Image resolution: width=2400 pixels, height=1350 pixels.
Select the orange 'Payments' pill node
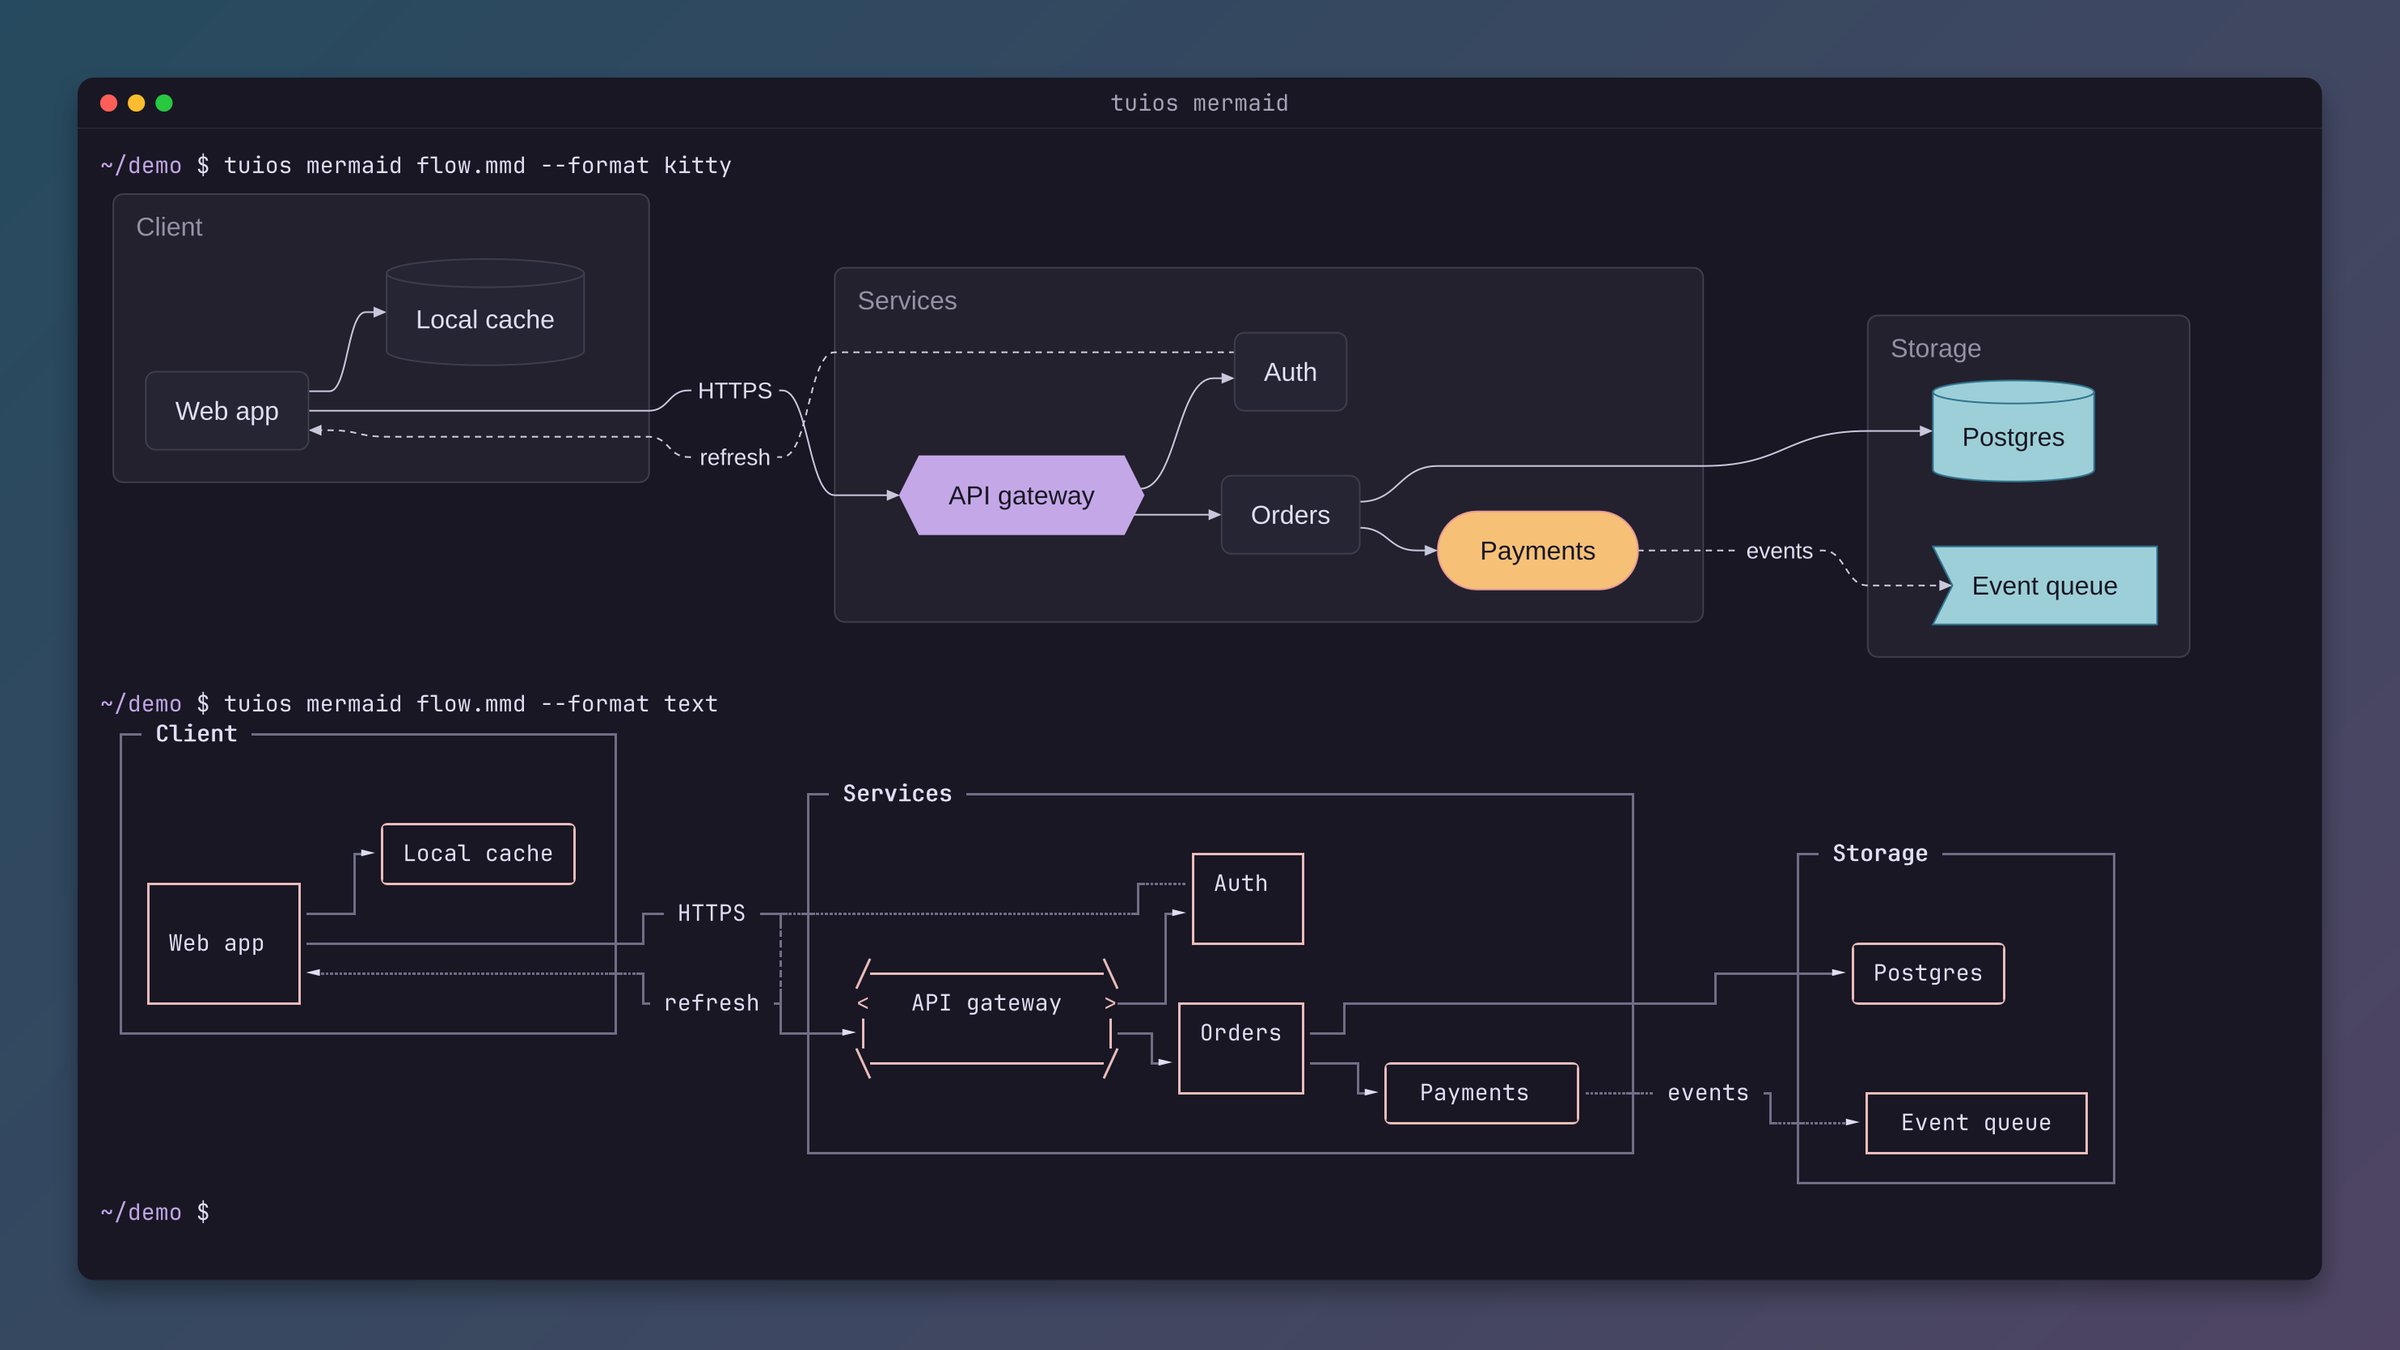[x=1537, y=551]
